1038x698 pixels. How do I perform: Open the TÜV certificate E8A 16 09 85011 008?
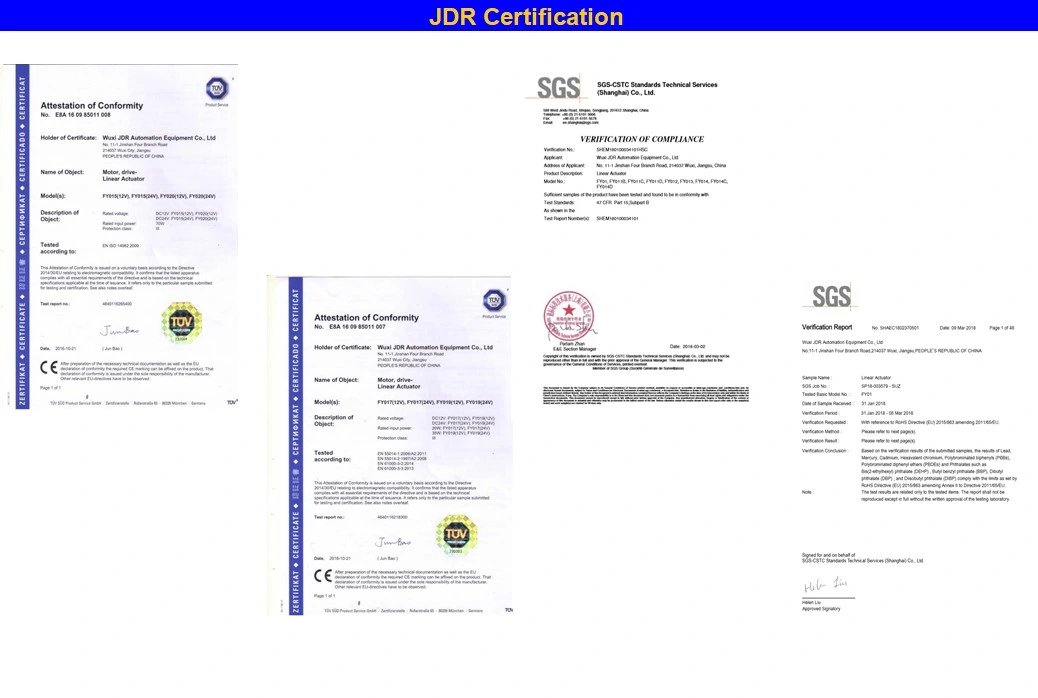coord(120,236)
